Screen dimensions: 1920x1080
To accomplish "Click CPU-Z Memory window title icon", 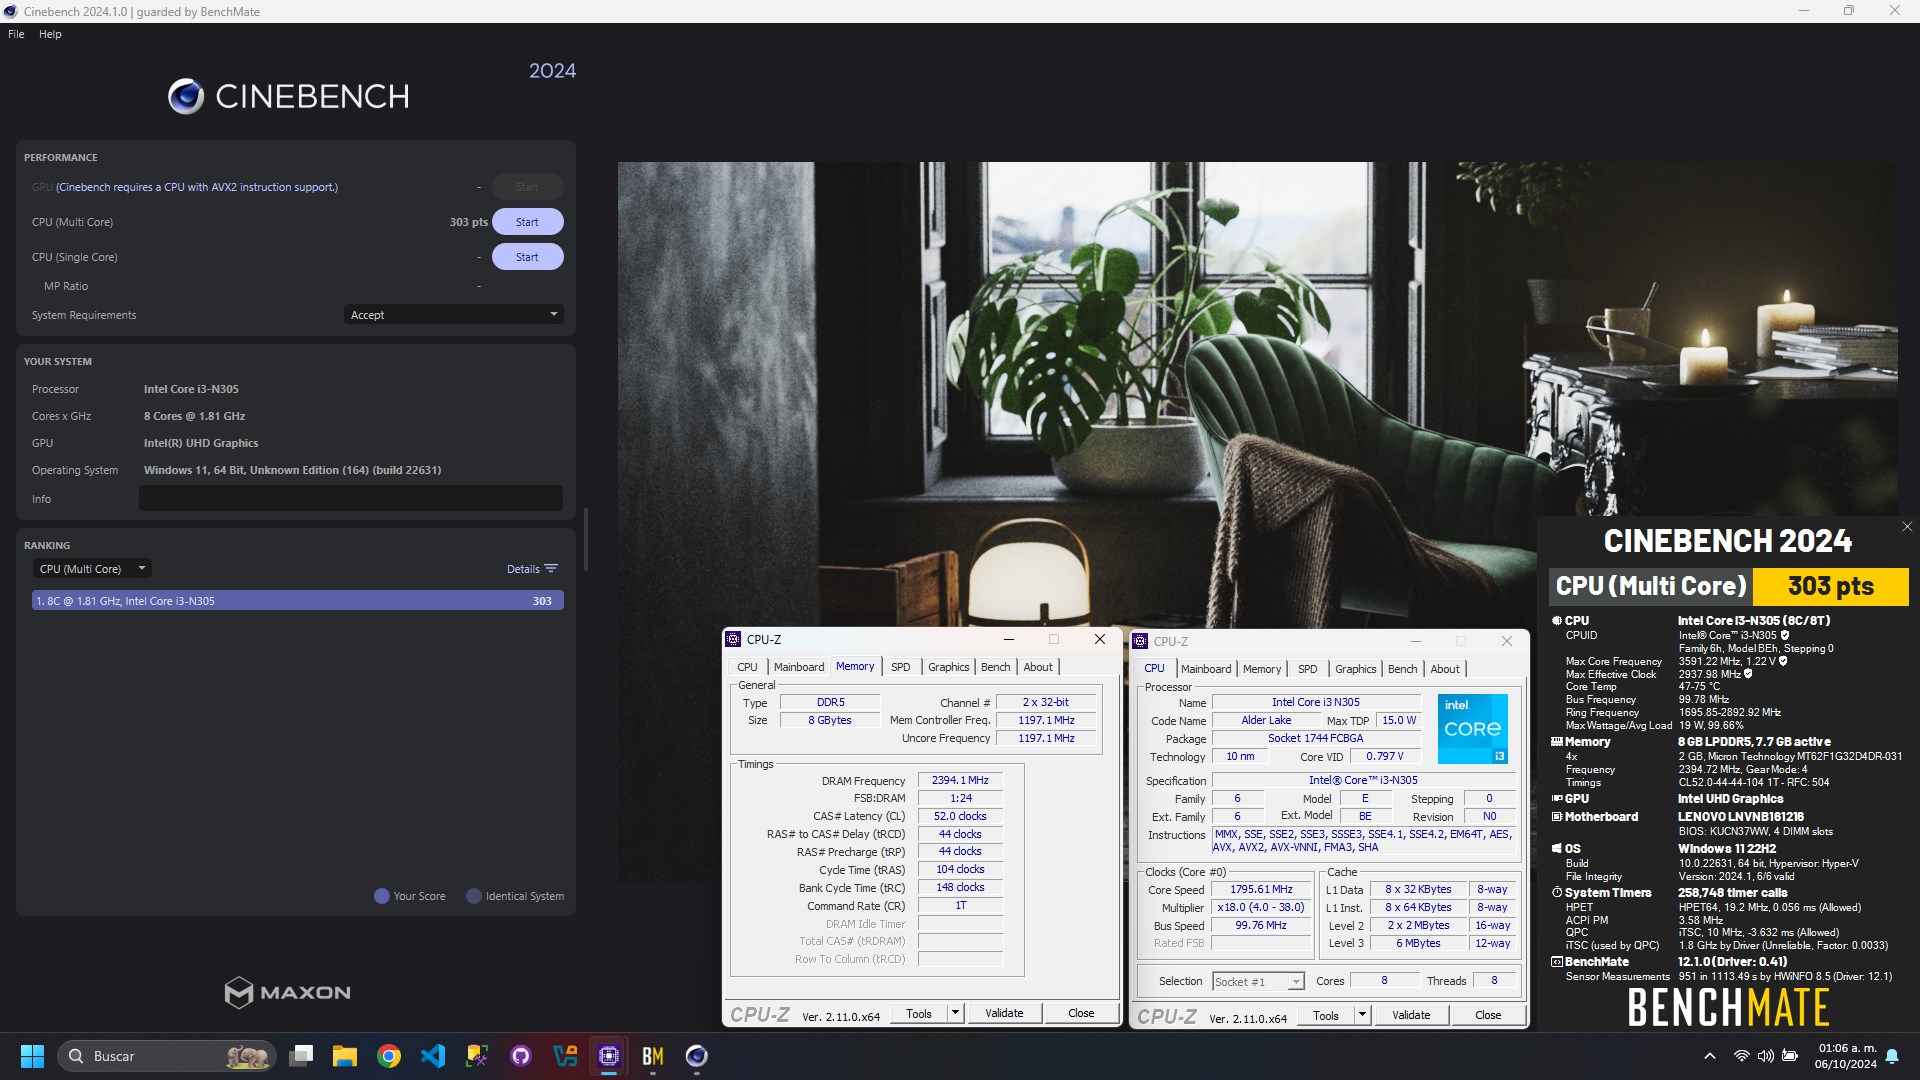I will coord(733,639).
